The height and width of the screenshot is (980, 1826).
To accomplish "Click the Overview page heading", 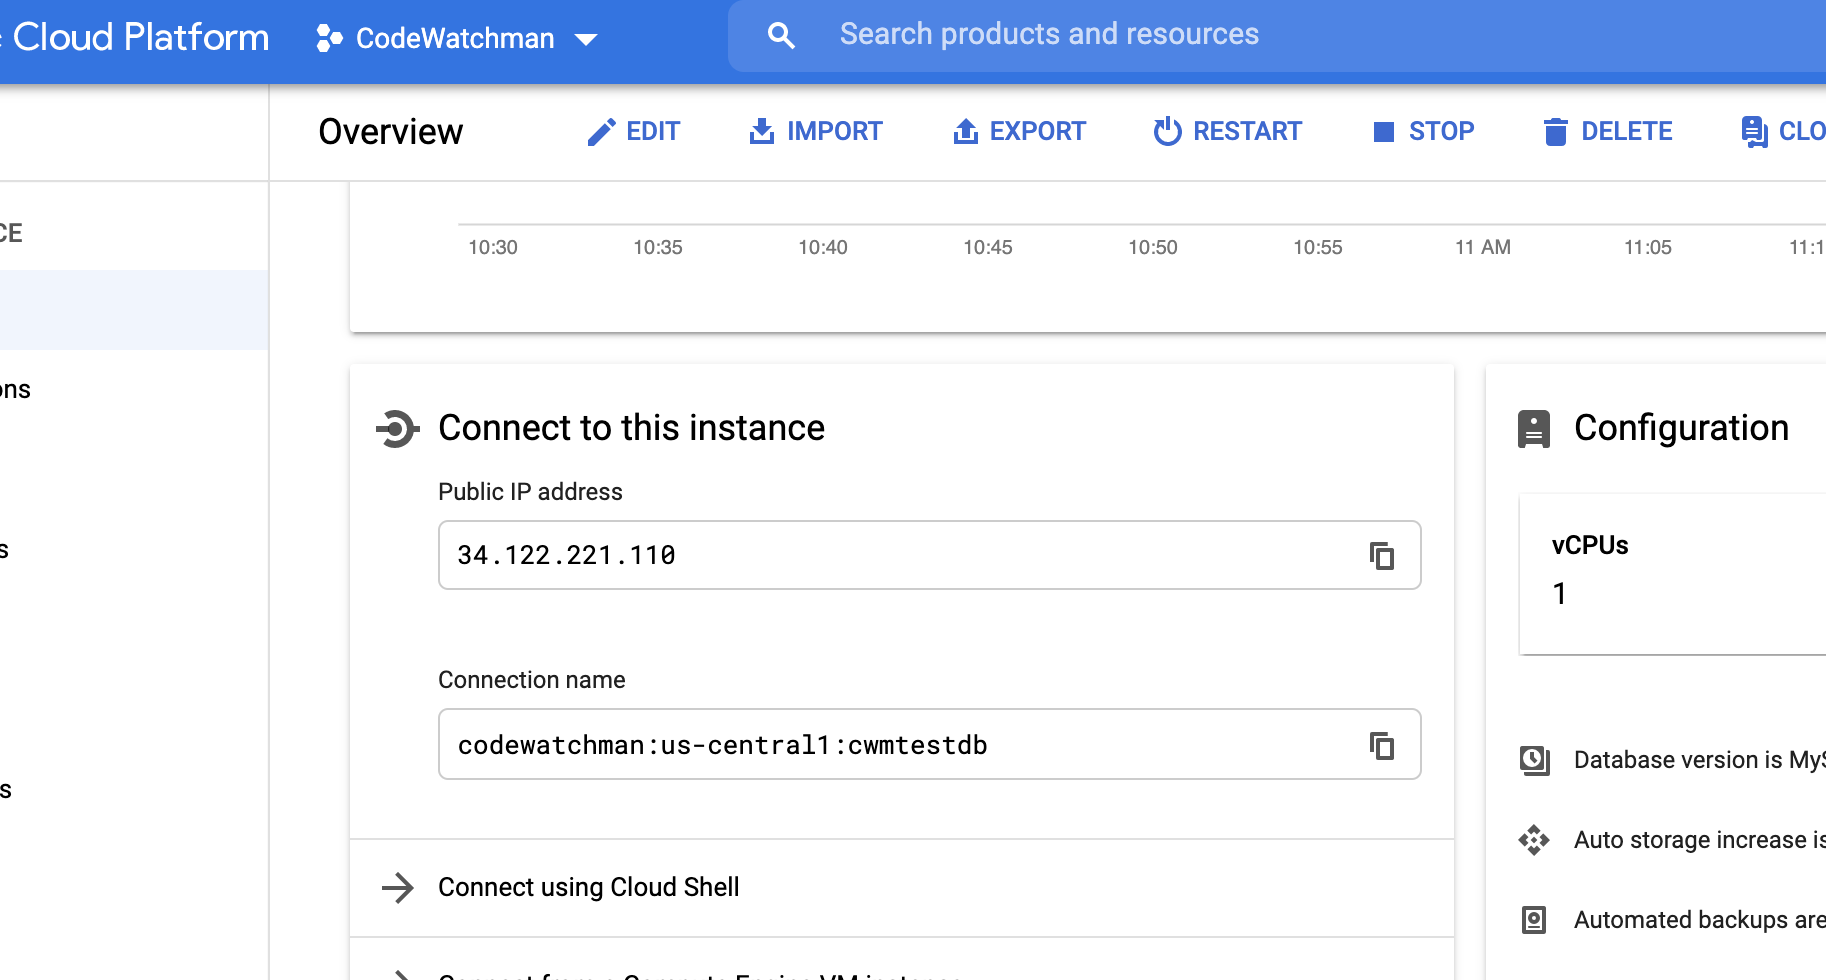I will (391, 132).
